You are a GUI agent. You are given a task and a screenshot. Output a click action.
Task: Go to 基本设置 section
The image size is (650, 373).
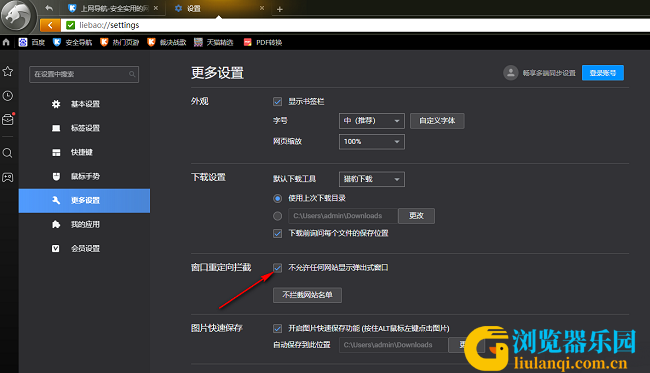tap(85, 104)
